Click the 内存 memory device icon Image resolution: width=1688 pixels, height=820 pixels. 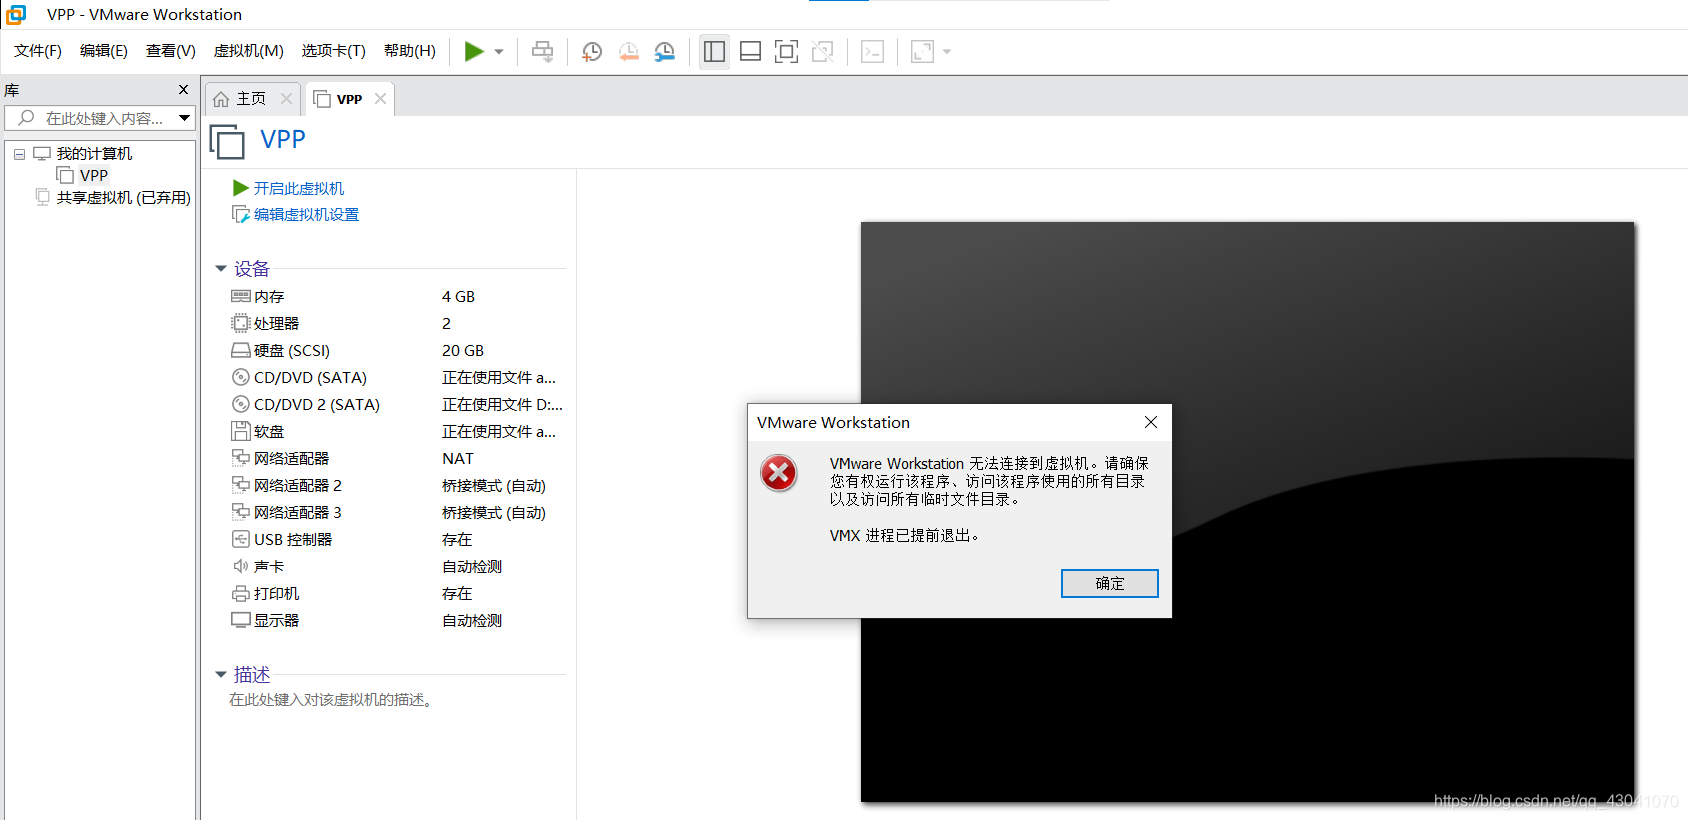point(241,296)
